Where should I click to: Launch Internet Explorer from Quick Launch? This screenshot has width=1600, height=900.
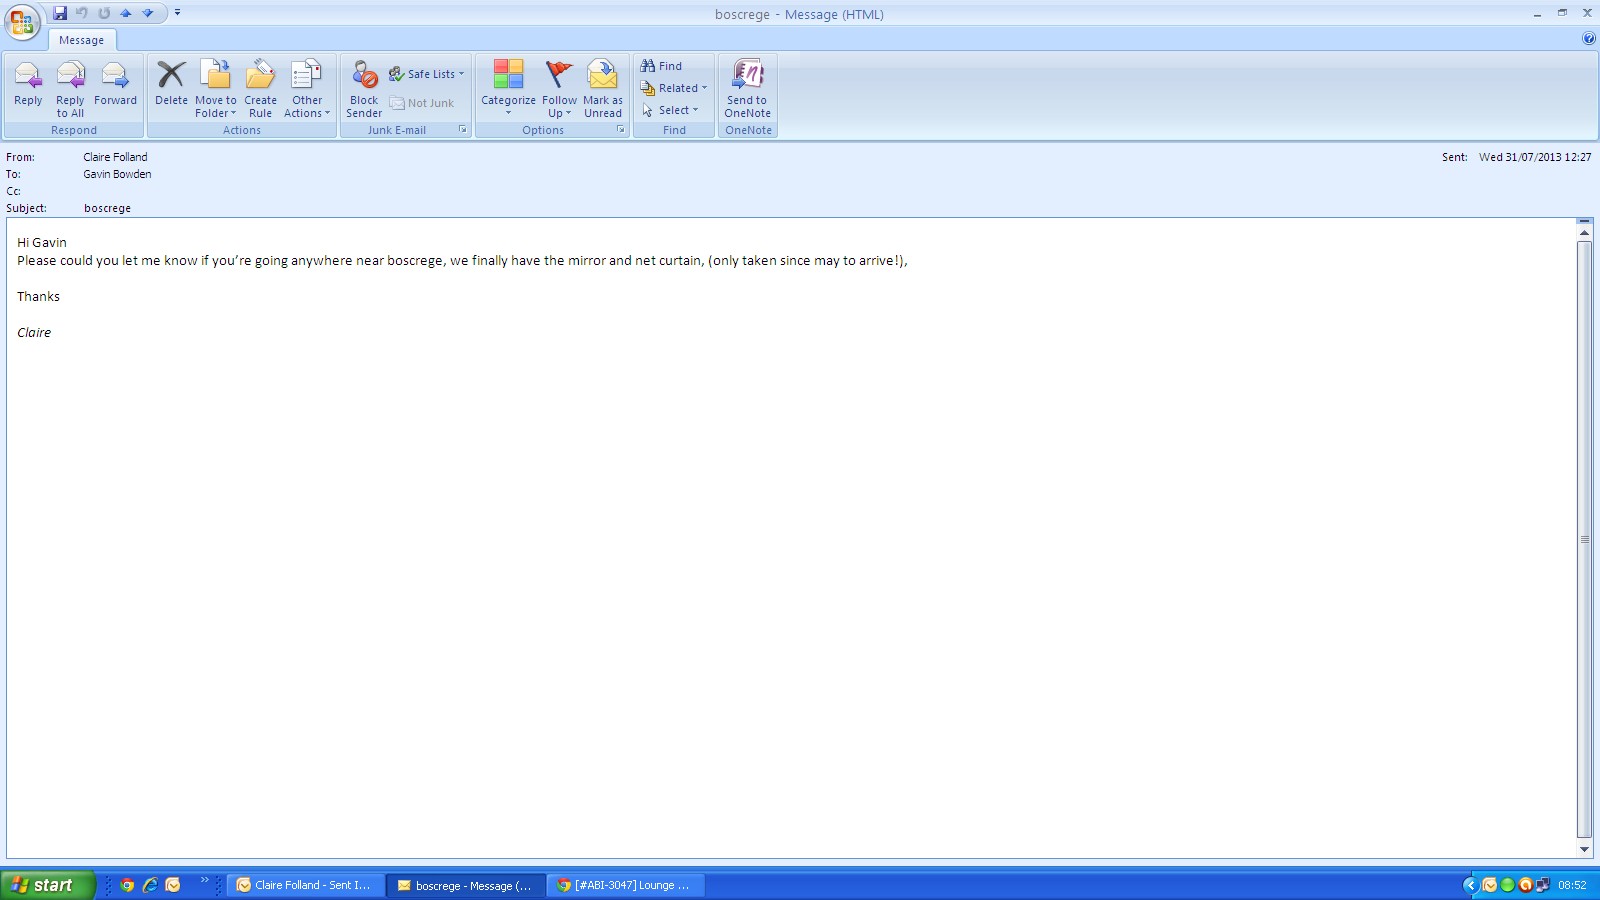pyautogui.click(x=150, y=885)
